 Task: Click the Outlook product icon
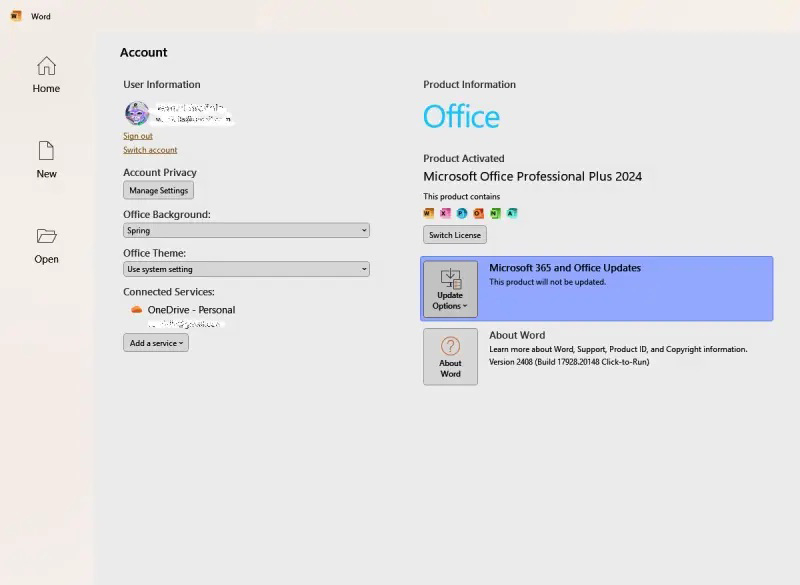[479, 213]
